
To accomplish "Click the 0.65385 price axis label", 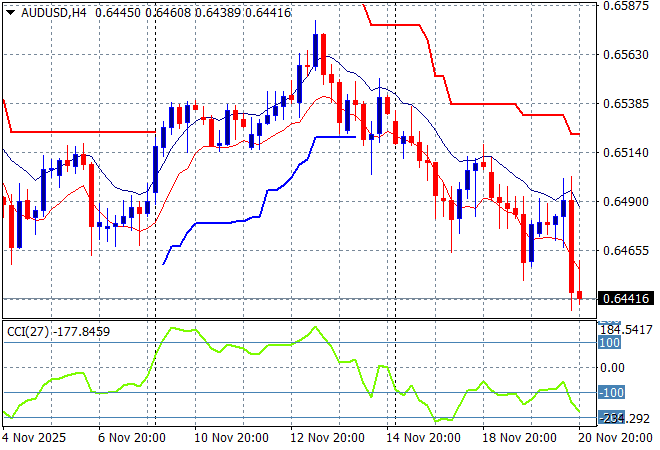I will pyautogui.click(x=626, y=103).
